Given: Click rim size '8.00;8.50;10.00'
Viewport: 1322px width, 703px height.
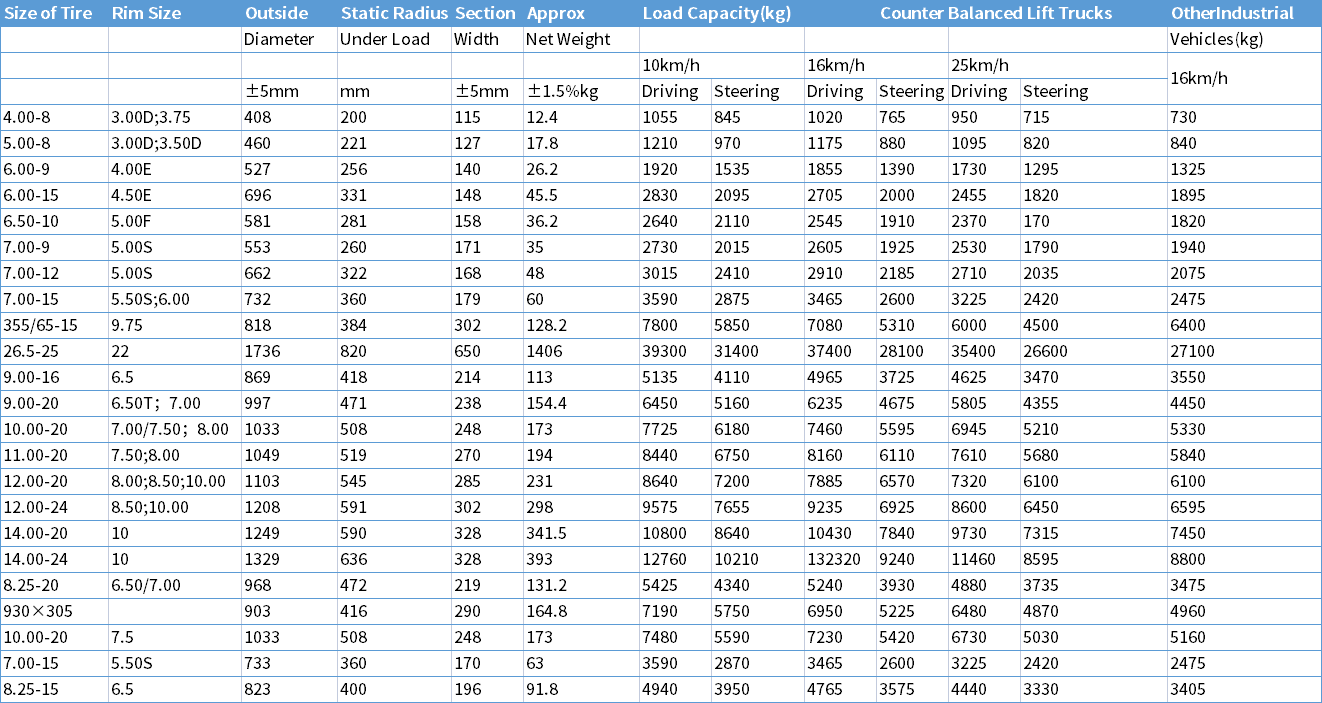Looking at the screenshot, I should [169, 482].
